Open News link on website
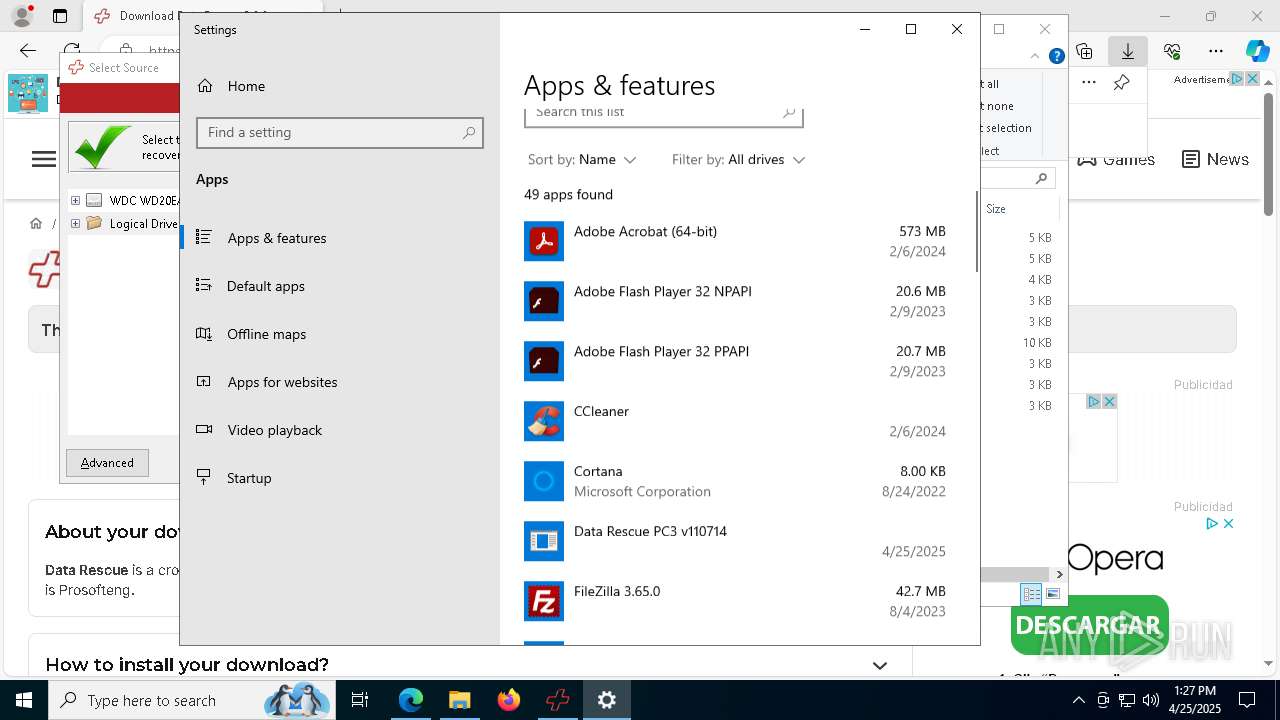 pos(1215,159)
